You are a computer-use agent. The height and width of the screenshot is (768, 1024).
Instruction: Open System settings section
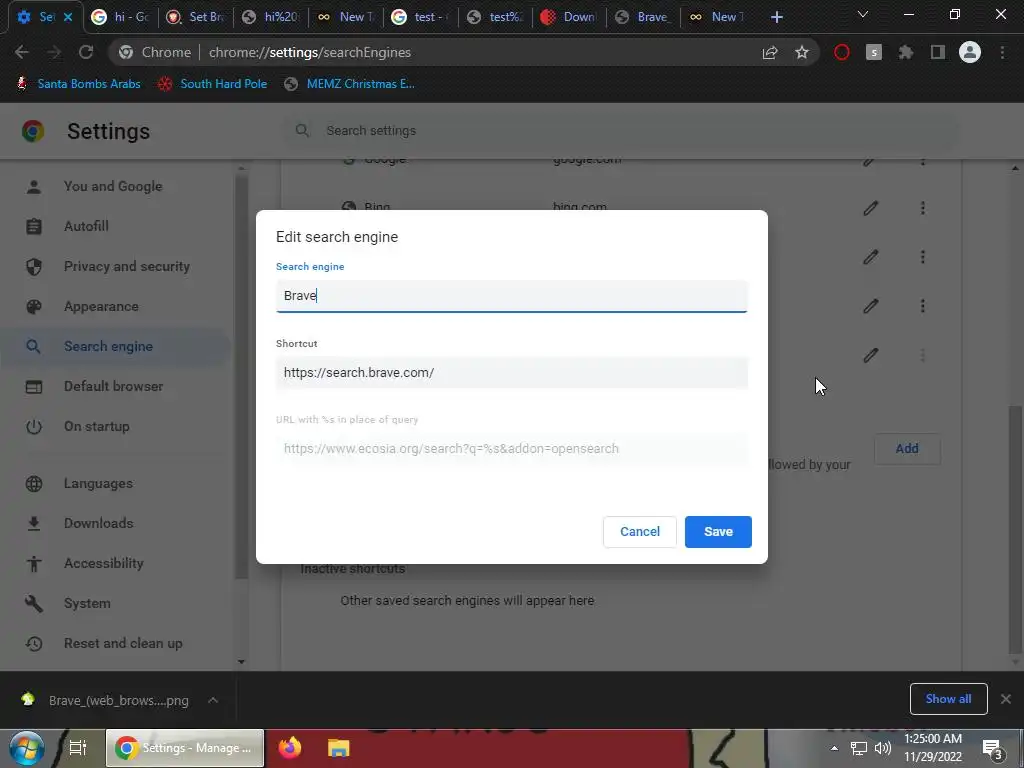[87, 603]
